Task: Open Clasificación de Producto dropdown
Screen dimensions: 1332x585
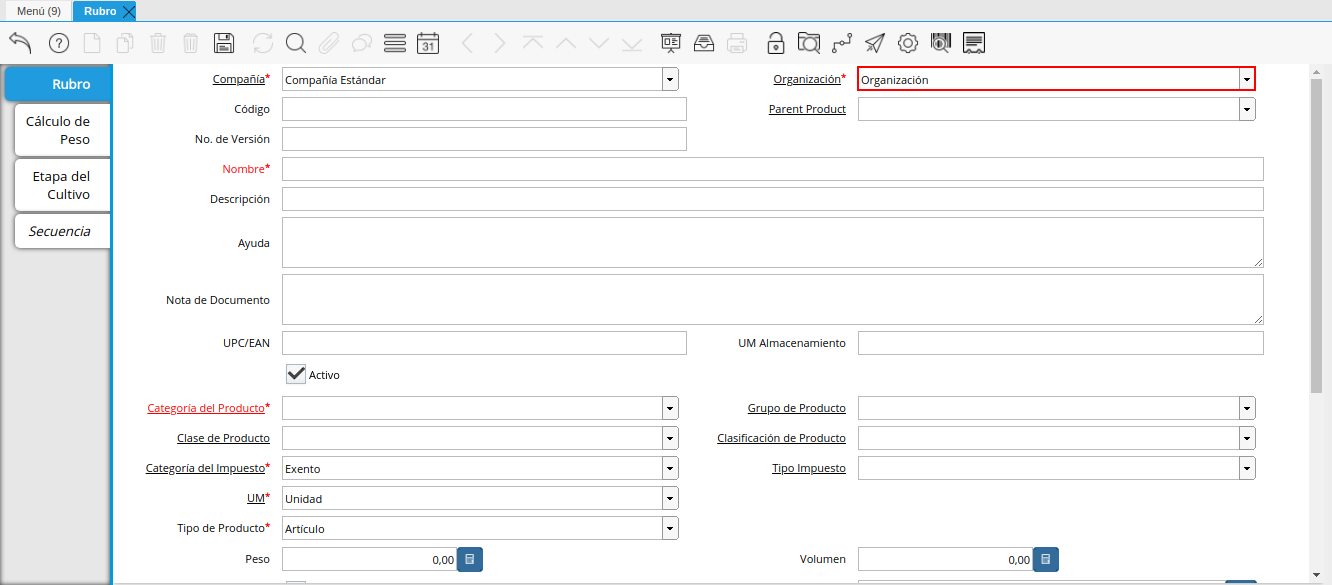Action: tap(1247, 438)
